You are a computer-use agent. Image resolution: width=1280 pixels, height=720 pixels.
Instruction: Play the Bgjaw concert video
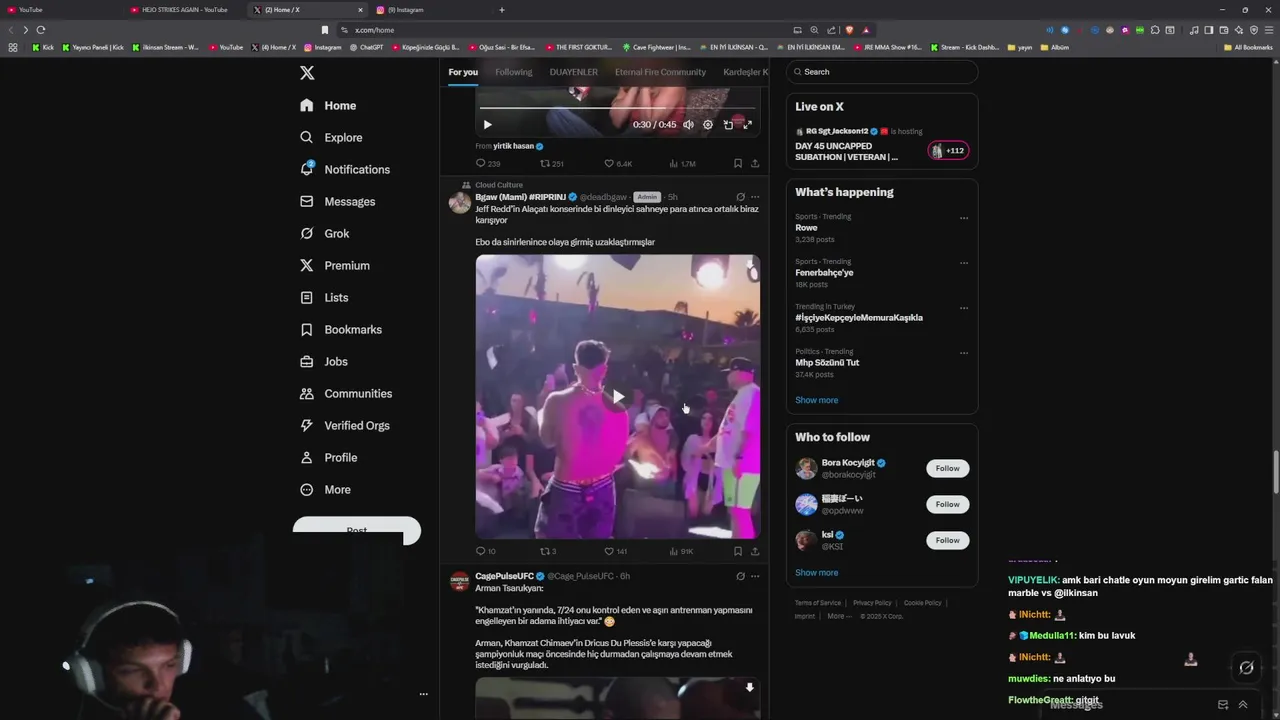(618, 397)
